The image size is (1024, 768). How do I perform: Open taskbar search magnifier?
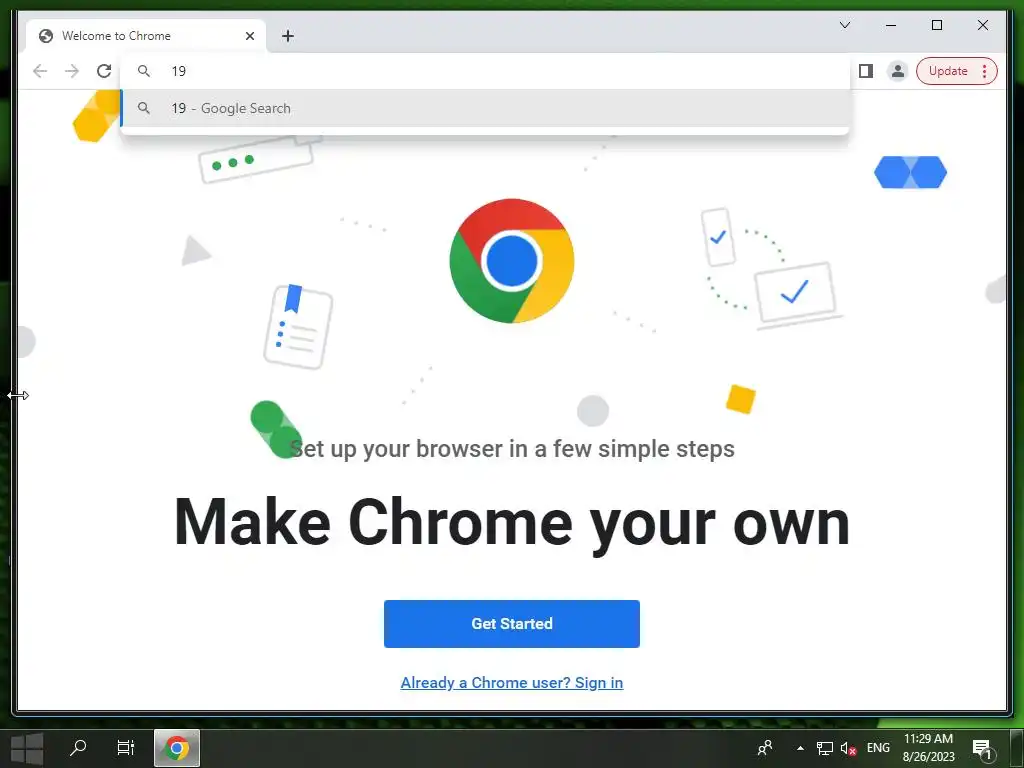[x=78, y=747]
